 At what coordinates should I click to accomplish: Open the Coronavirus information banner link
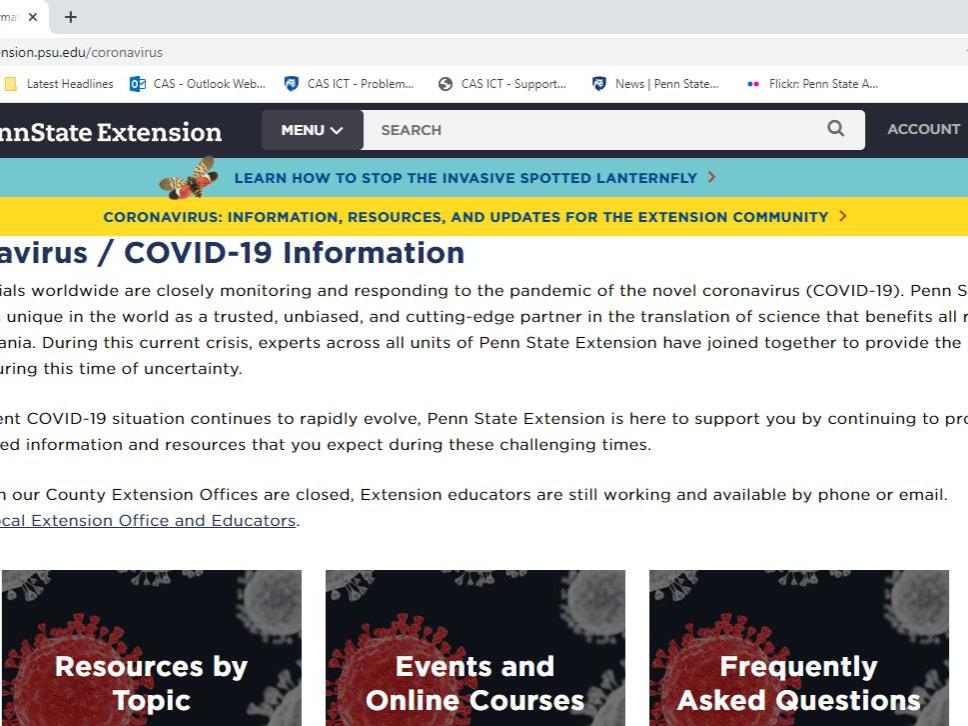click(465, 217)
